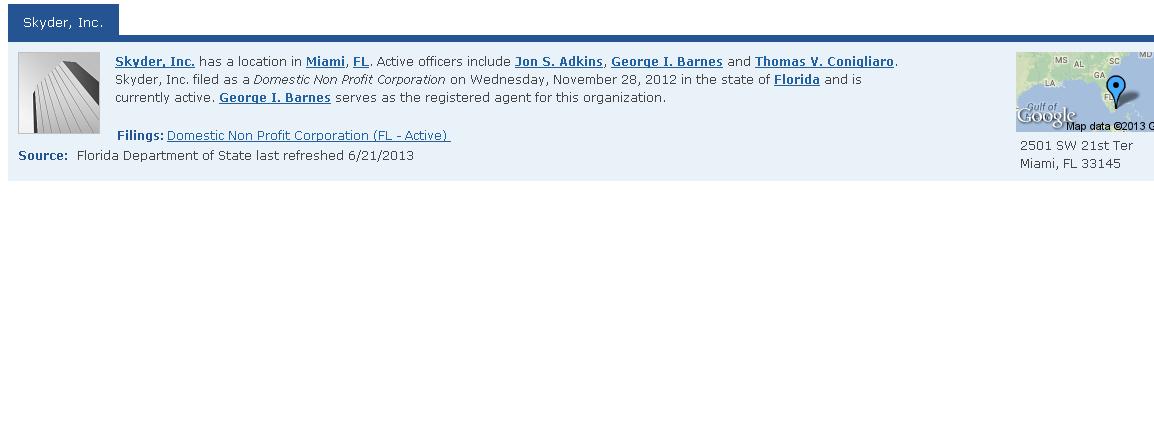
Task: Click the Filings label
Action: (x=140, y=136)
